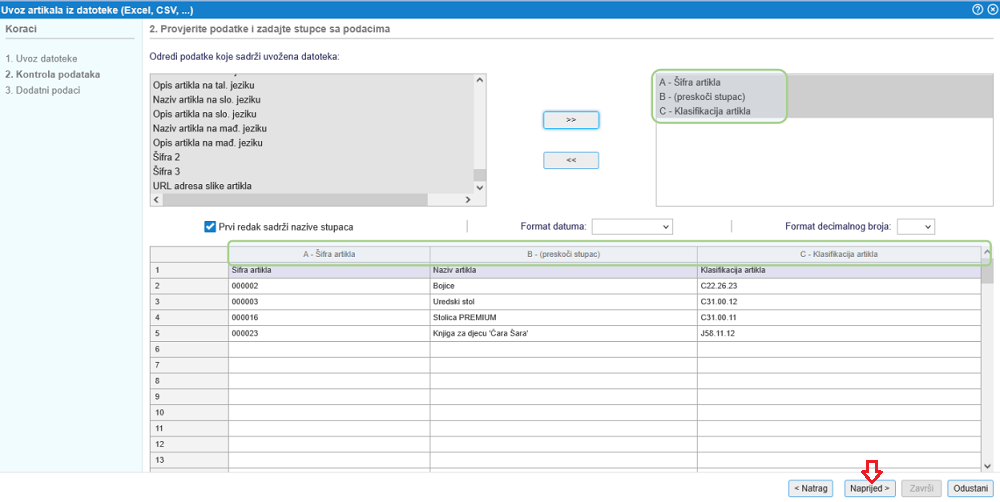Go back with the Natrag button

tap(811, 488)
